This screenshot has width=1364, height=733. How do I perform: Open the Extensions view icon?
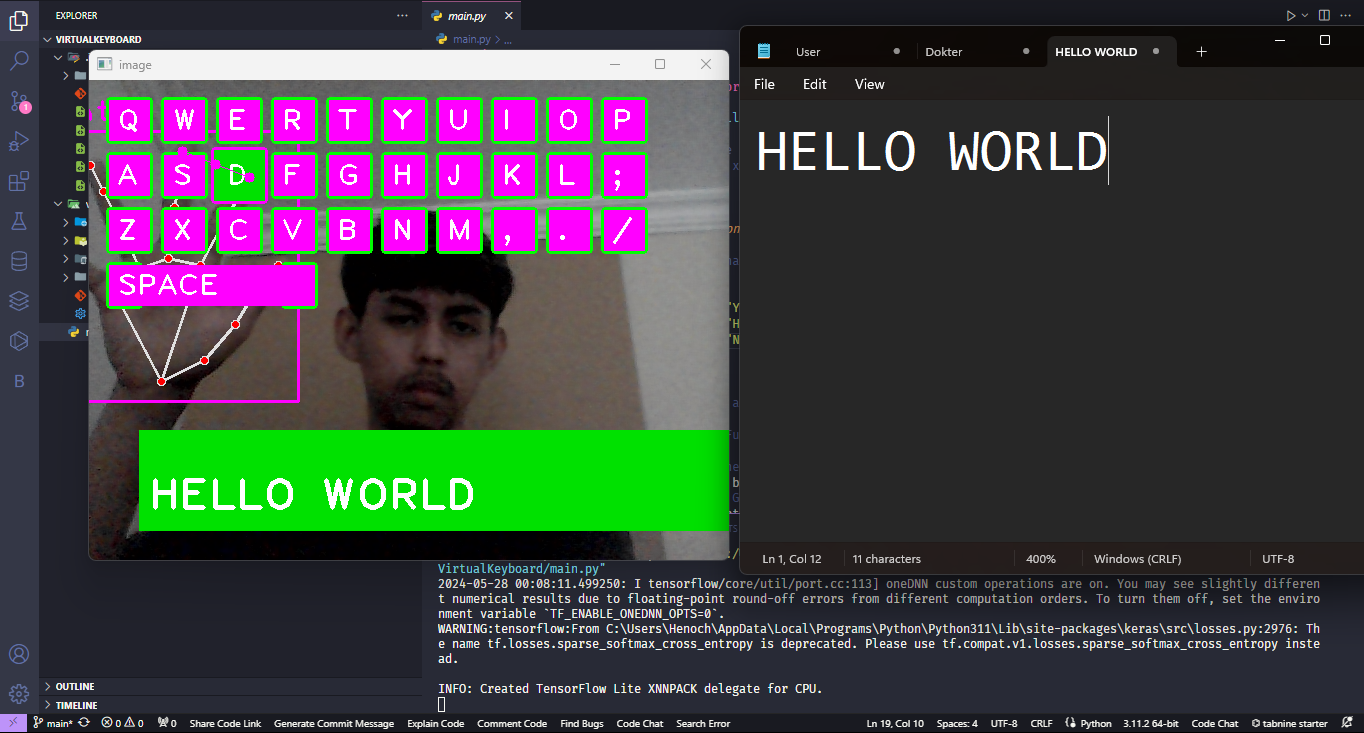19,181
